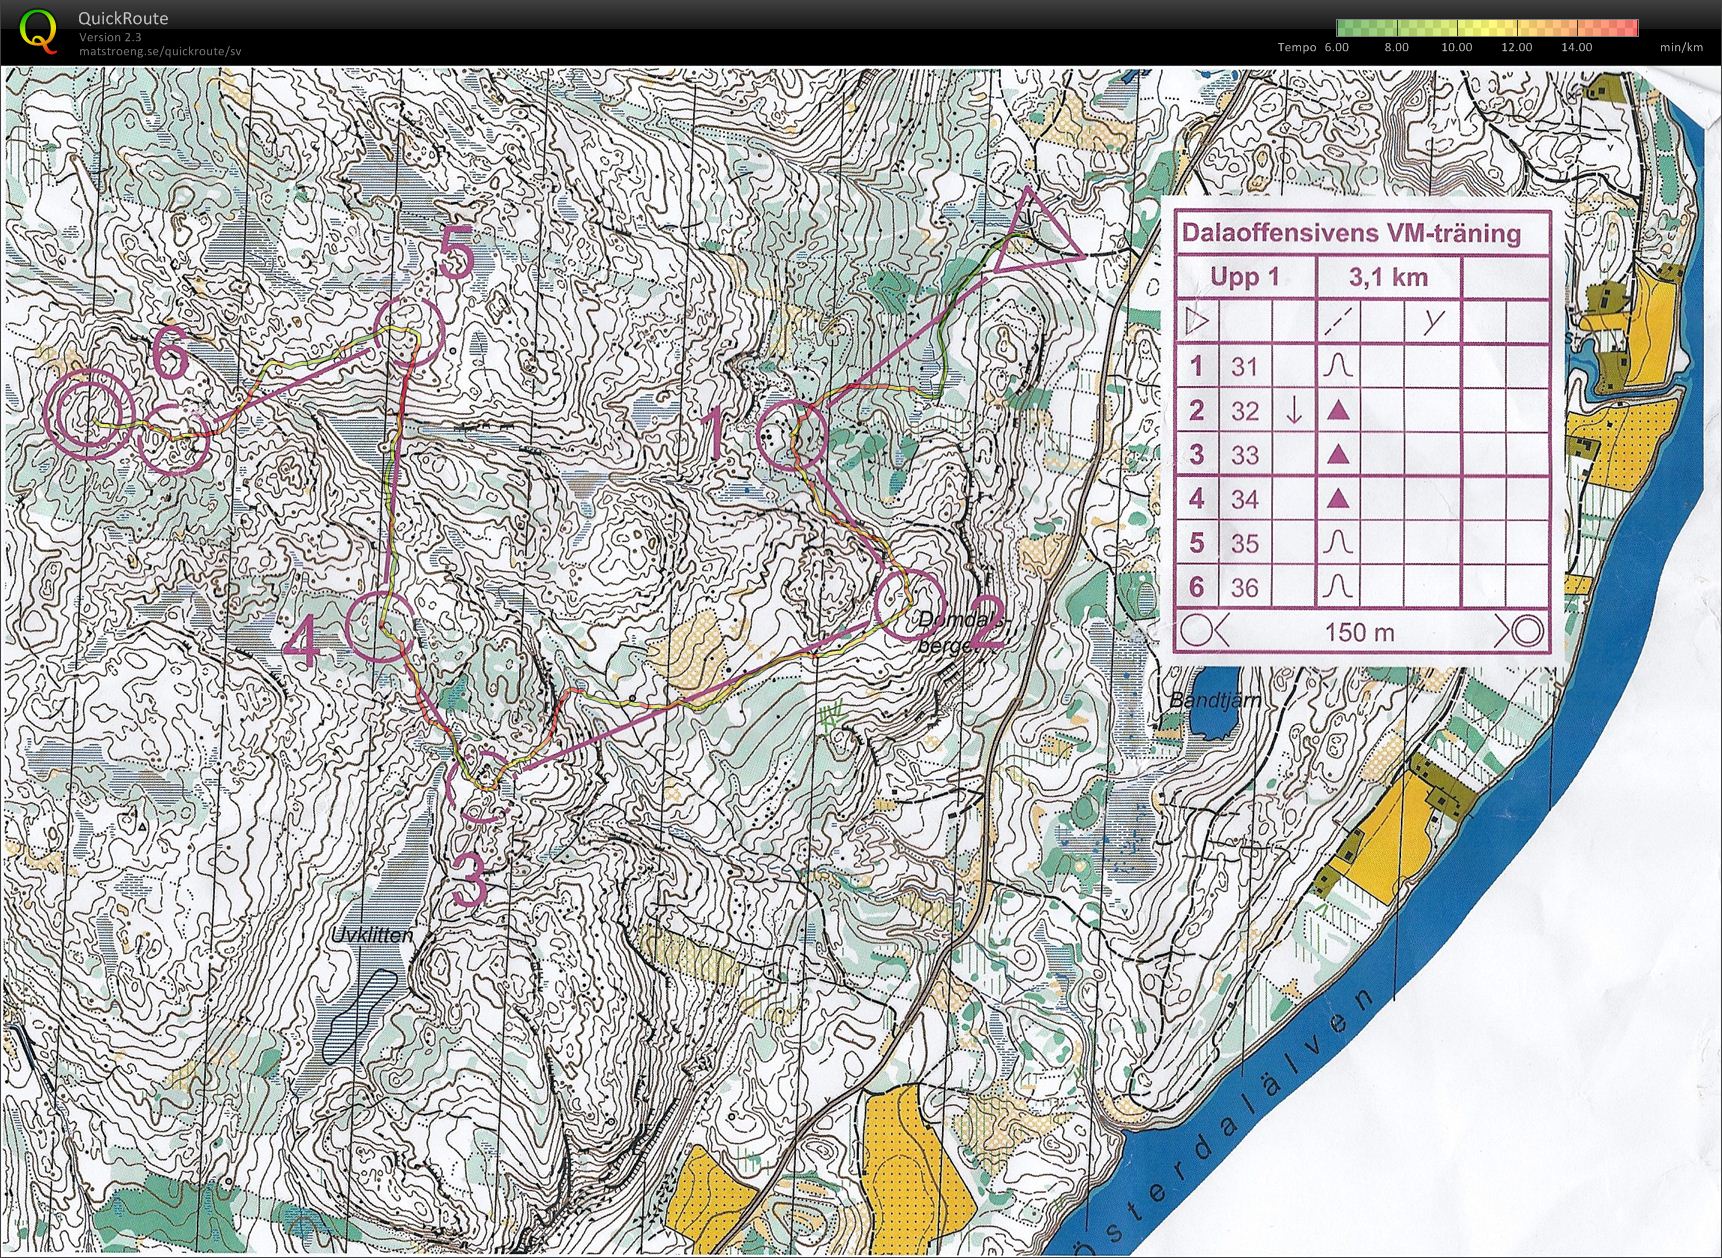Click the 'Upp 1' course name
The height and width of the screenshot is (1258, 1722).
1245,277
